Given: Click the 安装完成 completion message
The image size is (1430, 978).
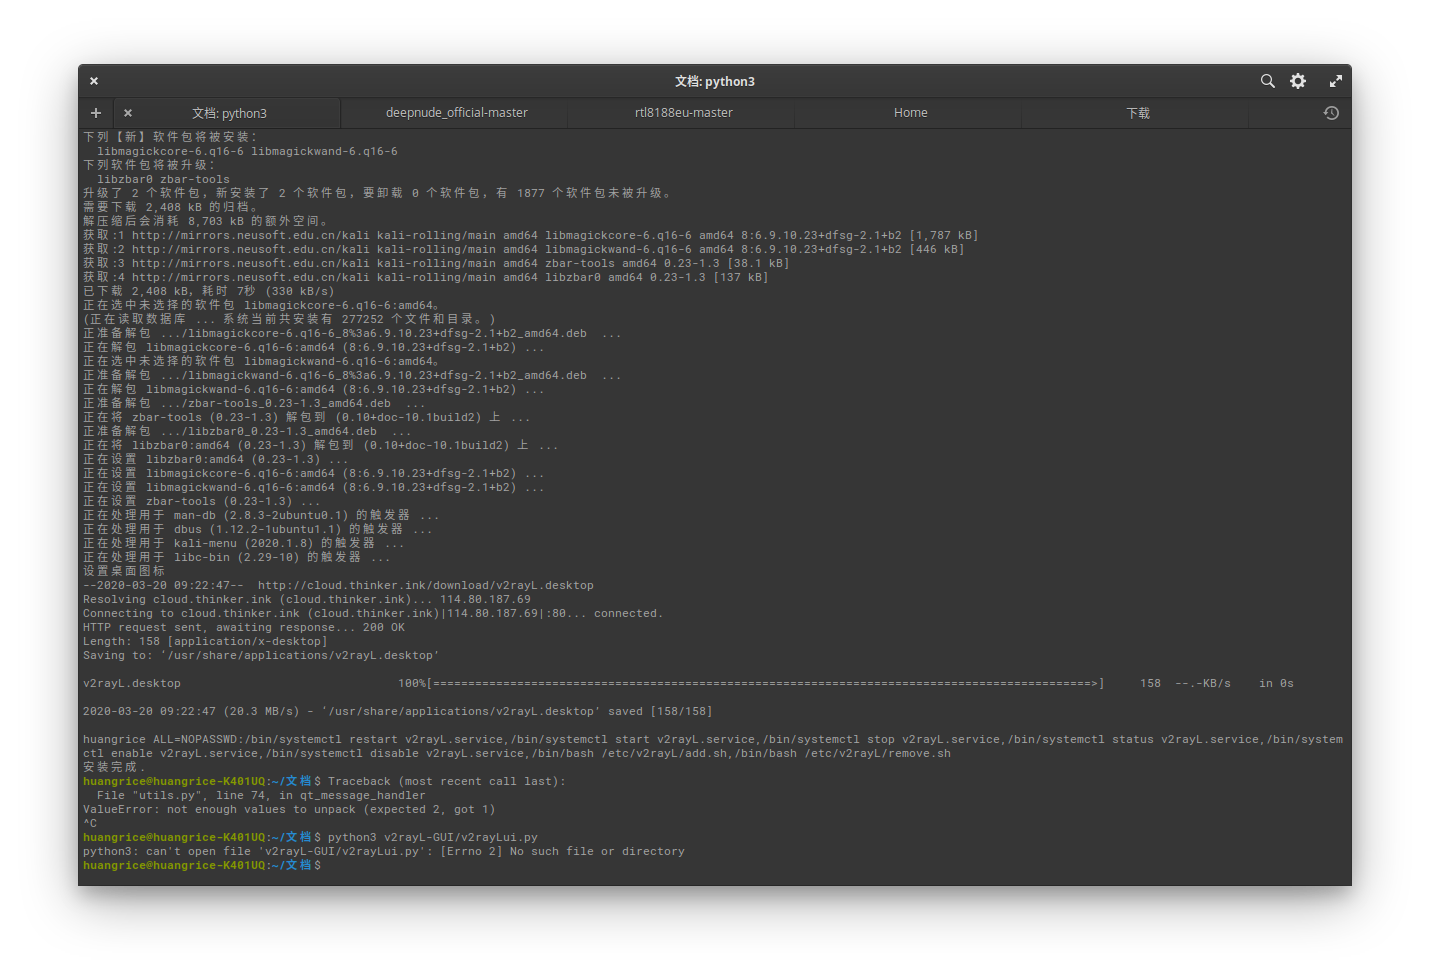Looking at the screenshot, I should coord(110,767).
